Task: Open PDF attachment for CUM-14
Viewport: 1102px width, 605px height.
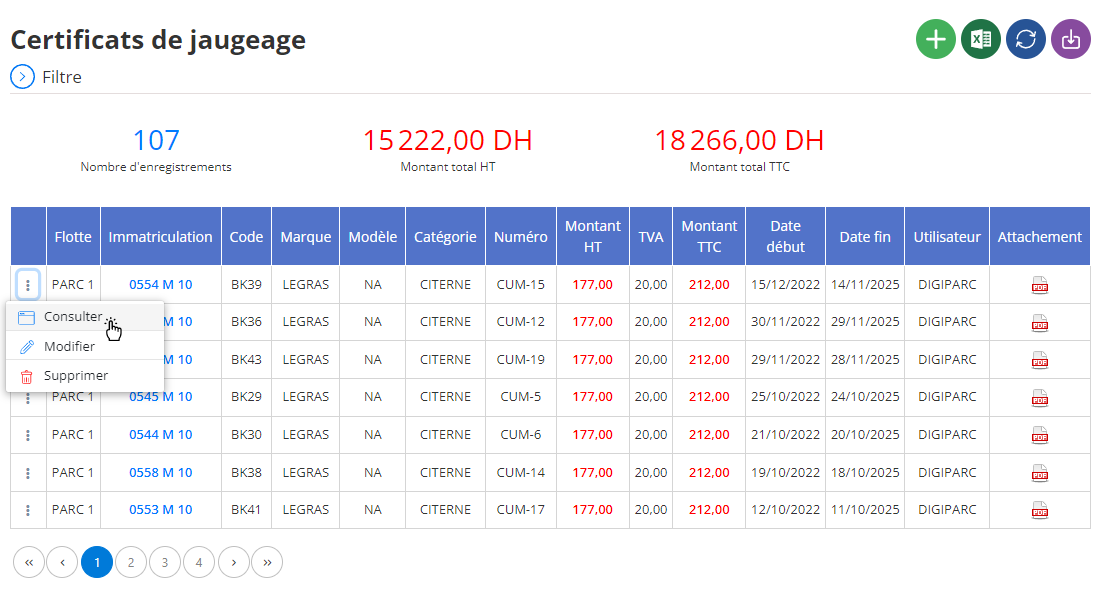Action: (x=1039, y=473)
